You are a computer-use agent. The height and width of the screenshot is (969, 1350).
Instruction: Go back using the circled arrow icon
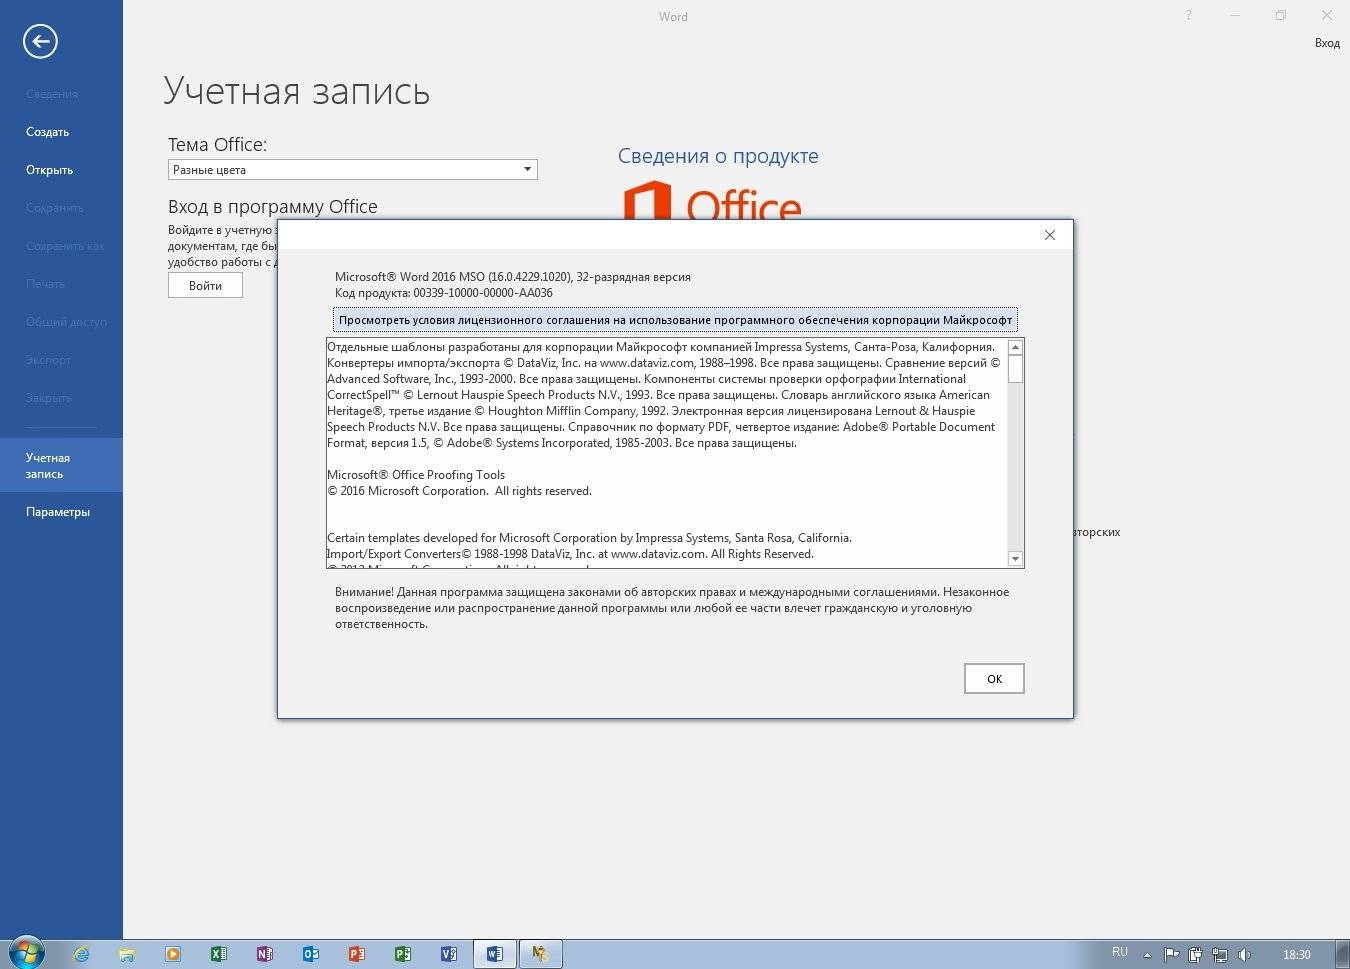tap(40, 41)
